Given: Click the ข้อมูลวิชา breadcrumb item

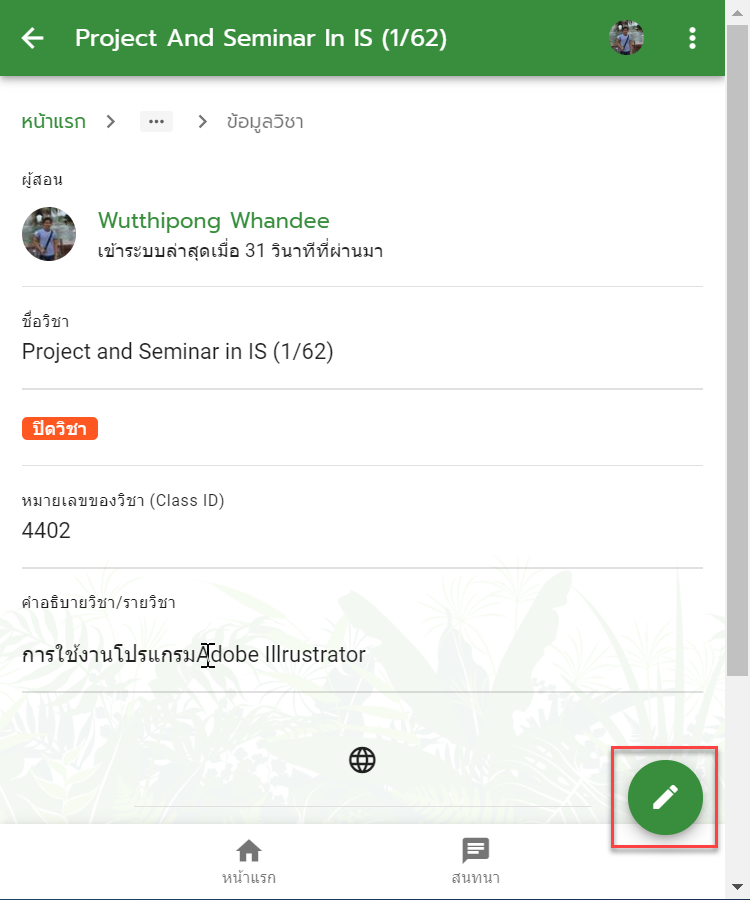Looking at the screenshot, I should (x=265, y=122).
